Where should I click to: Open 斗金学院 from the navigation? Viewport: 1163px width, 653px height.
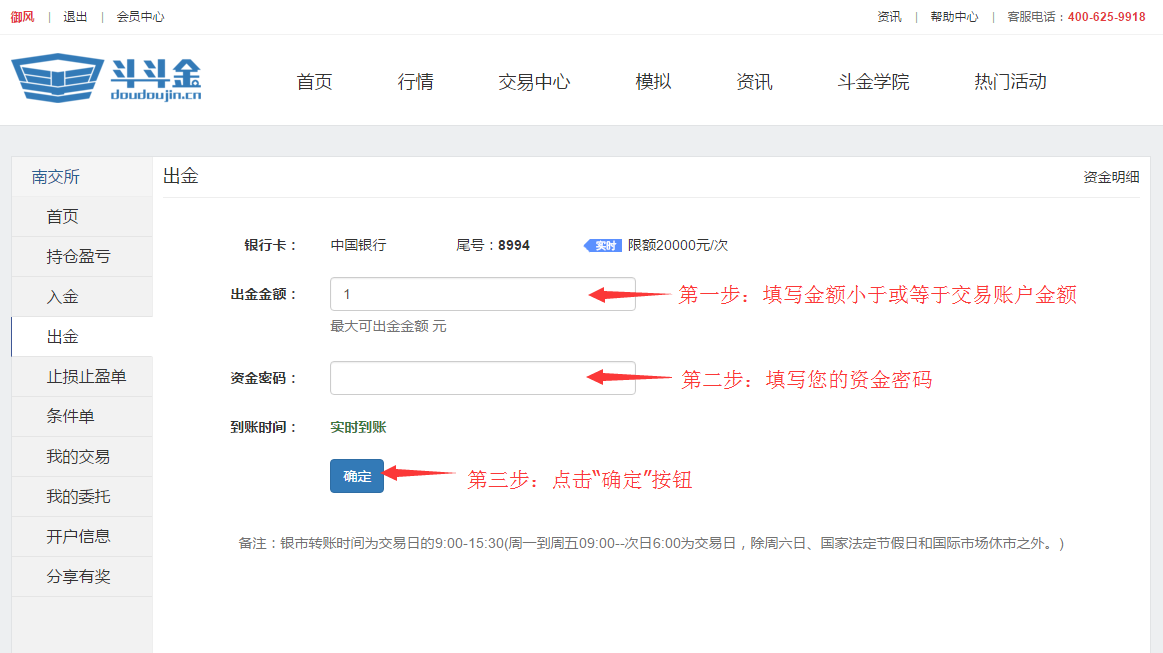(x=873, y=82)
